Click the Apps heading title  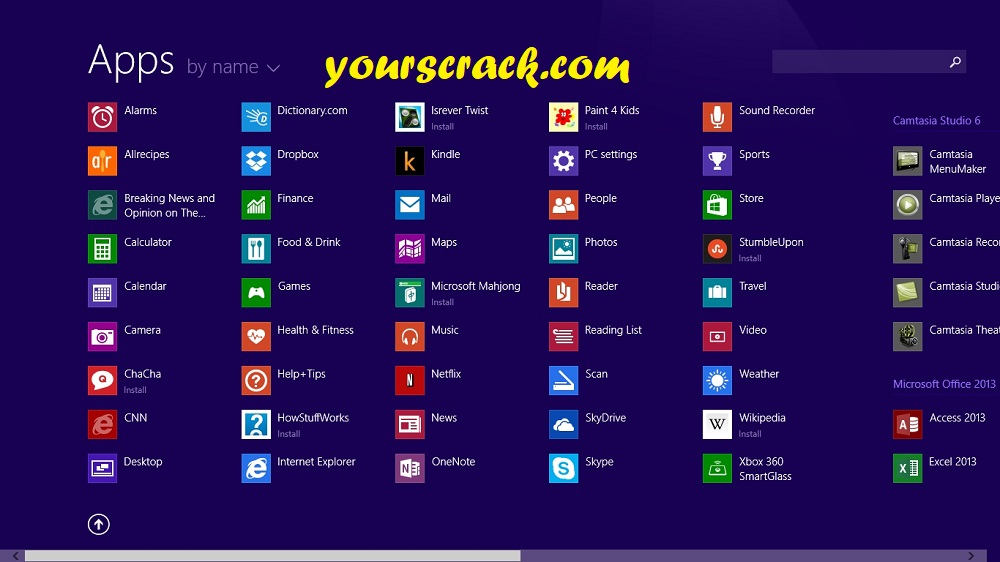pyautogui.click(x=131, y=62)
